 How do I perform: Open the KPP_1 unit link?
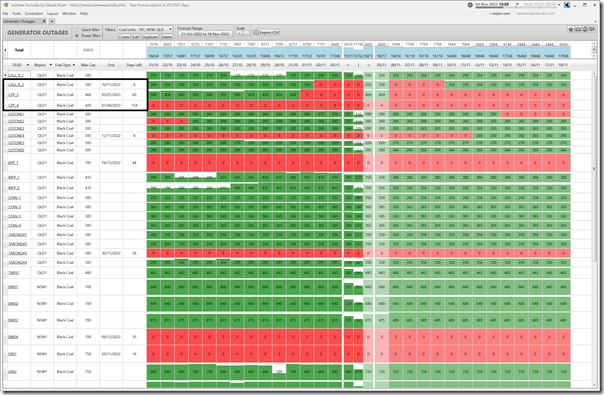(x=13, y=163)
